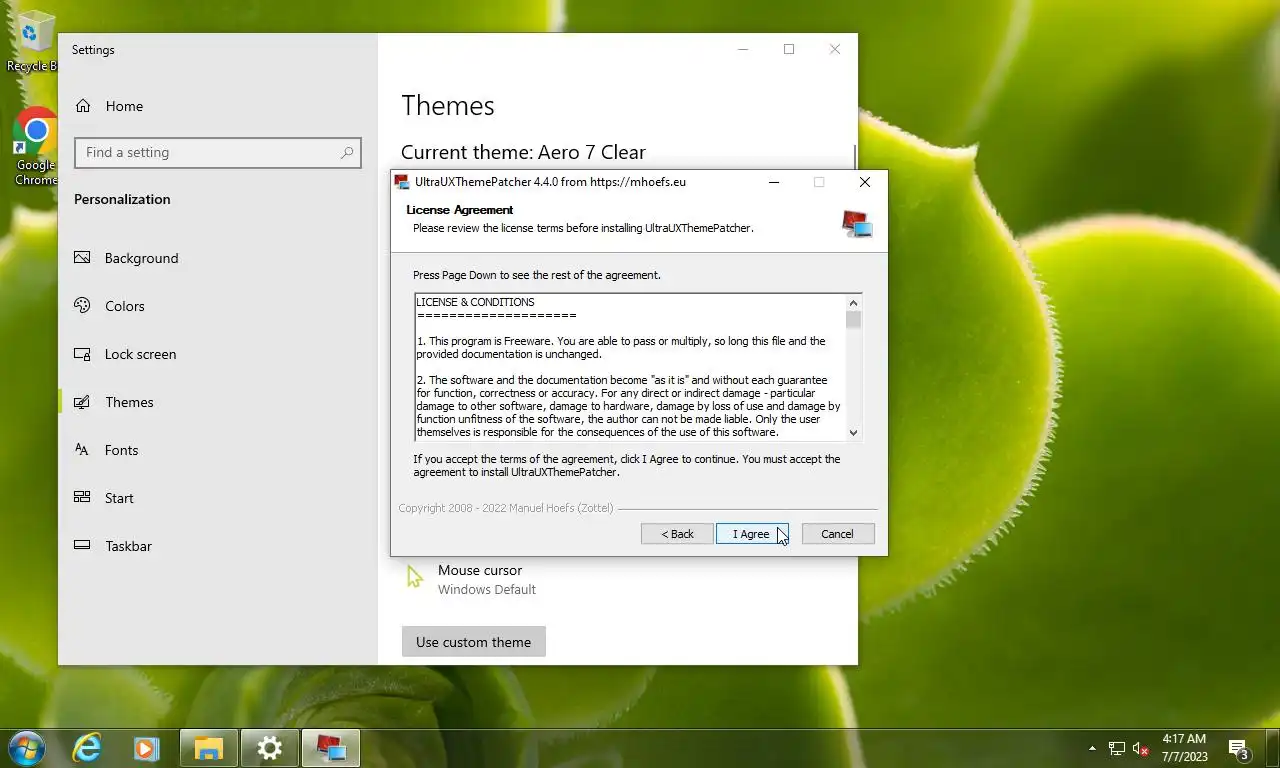The image size is (1280, 768).
Task: Click the Colors palette icon in sidebar
Action: pos(82,306)
